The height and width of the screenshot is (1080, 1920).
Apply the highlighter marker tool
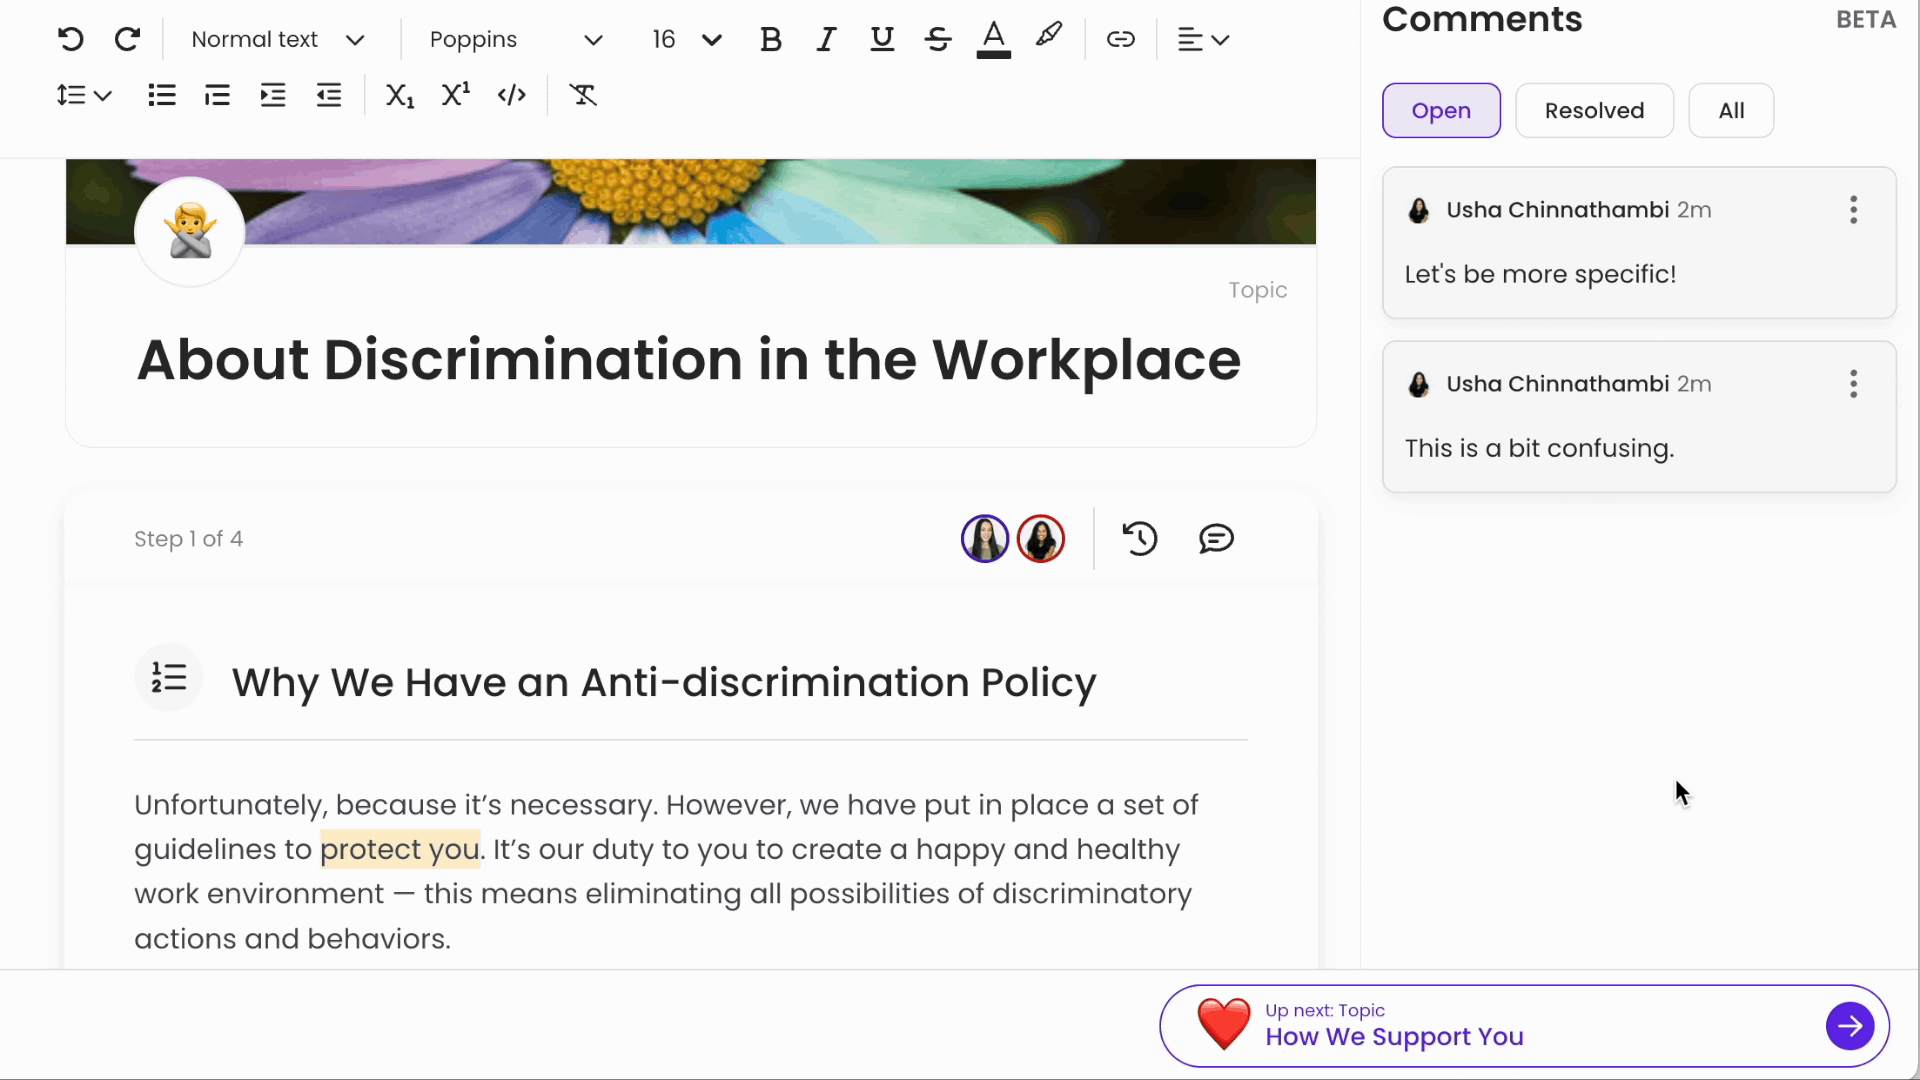pos(1048,36)
